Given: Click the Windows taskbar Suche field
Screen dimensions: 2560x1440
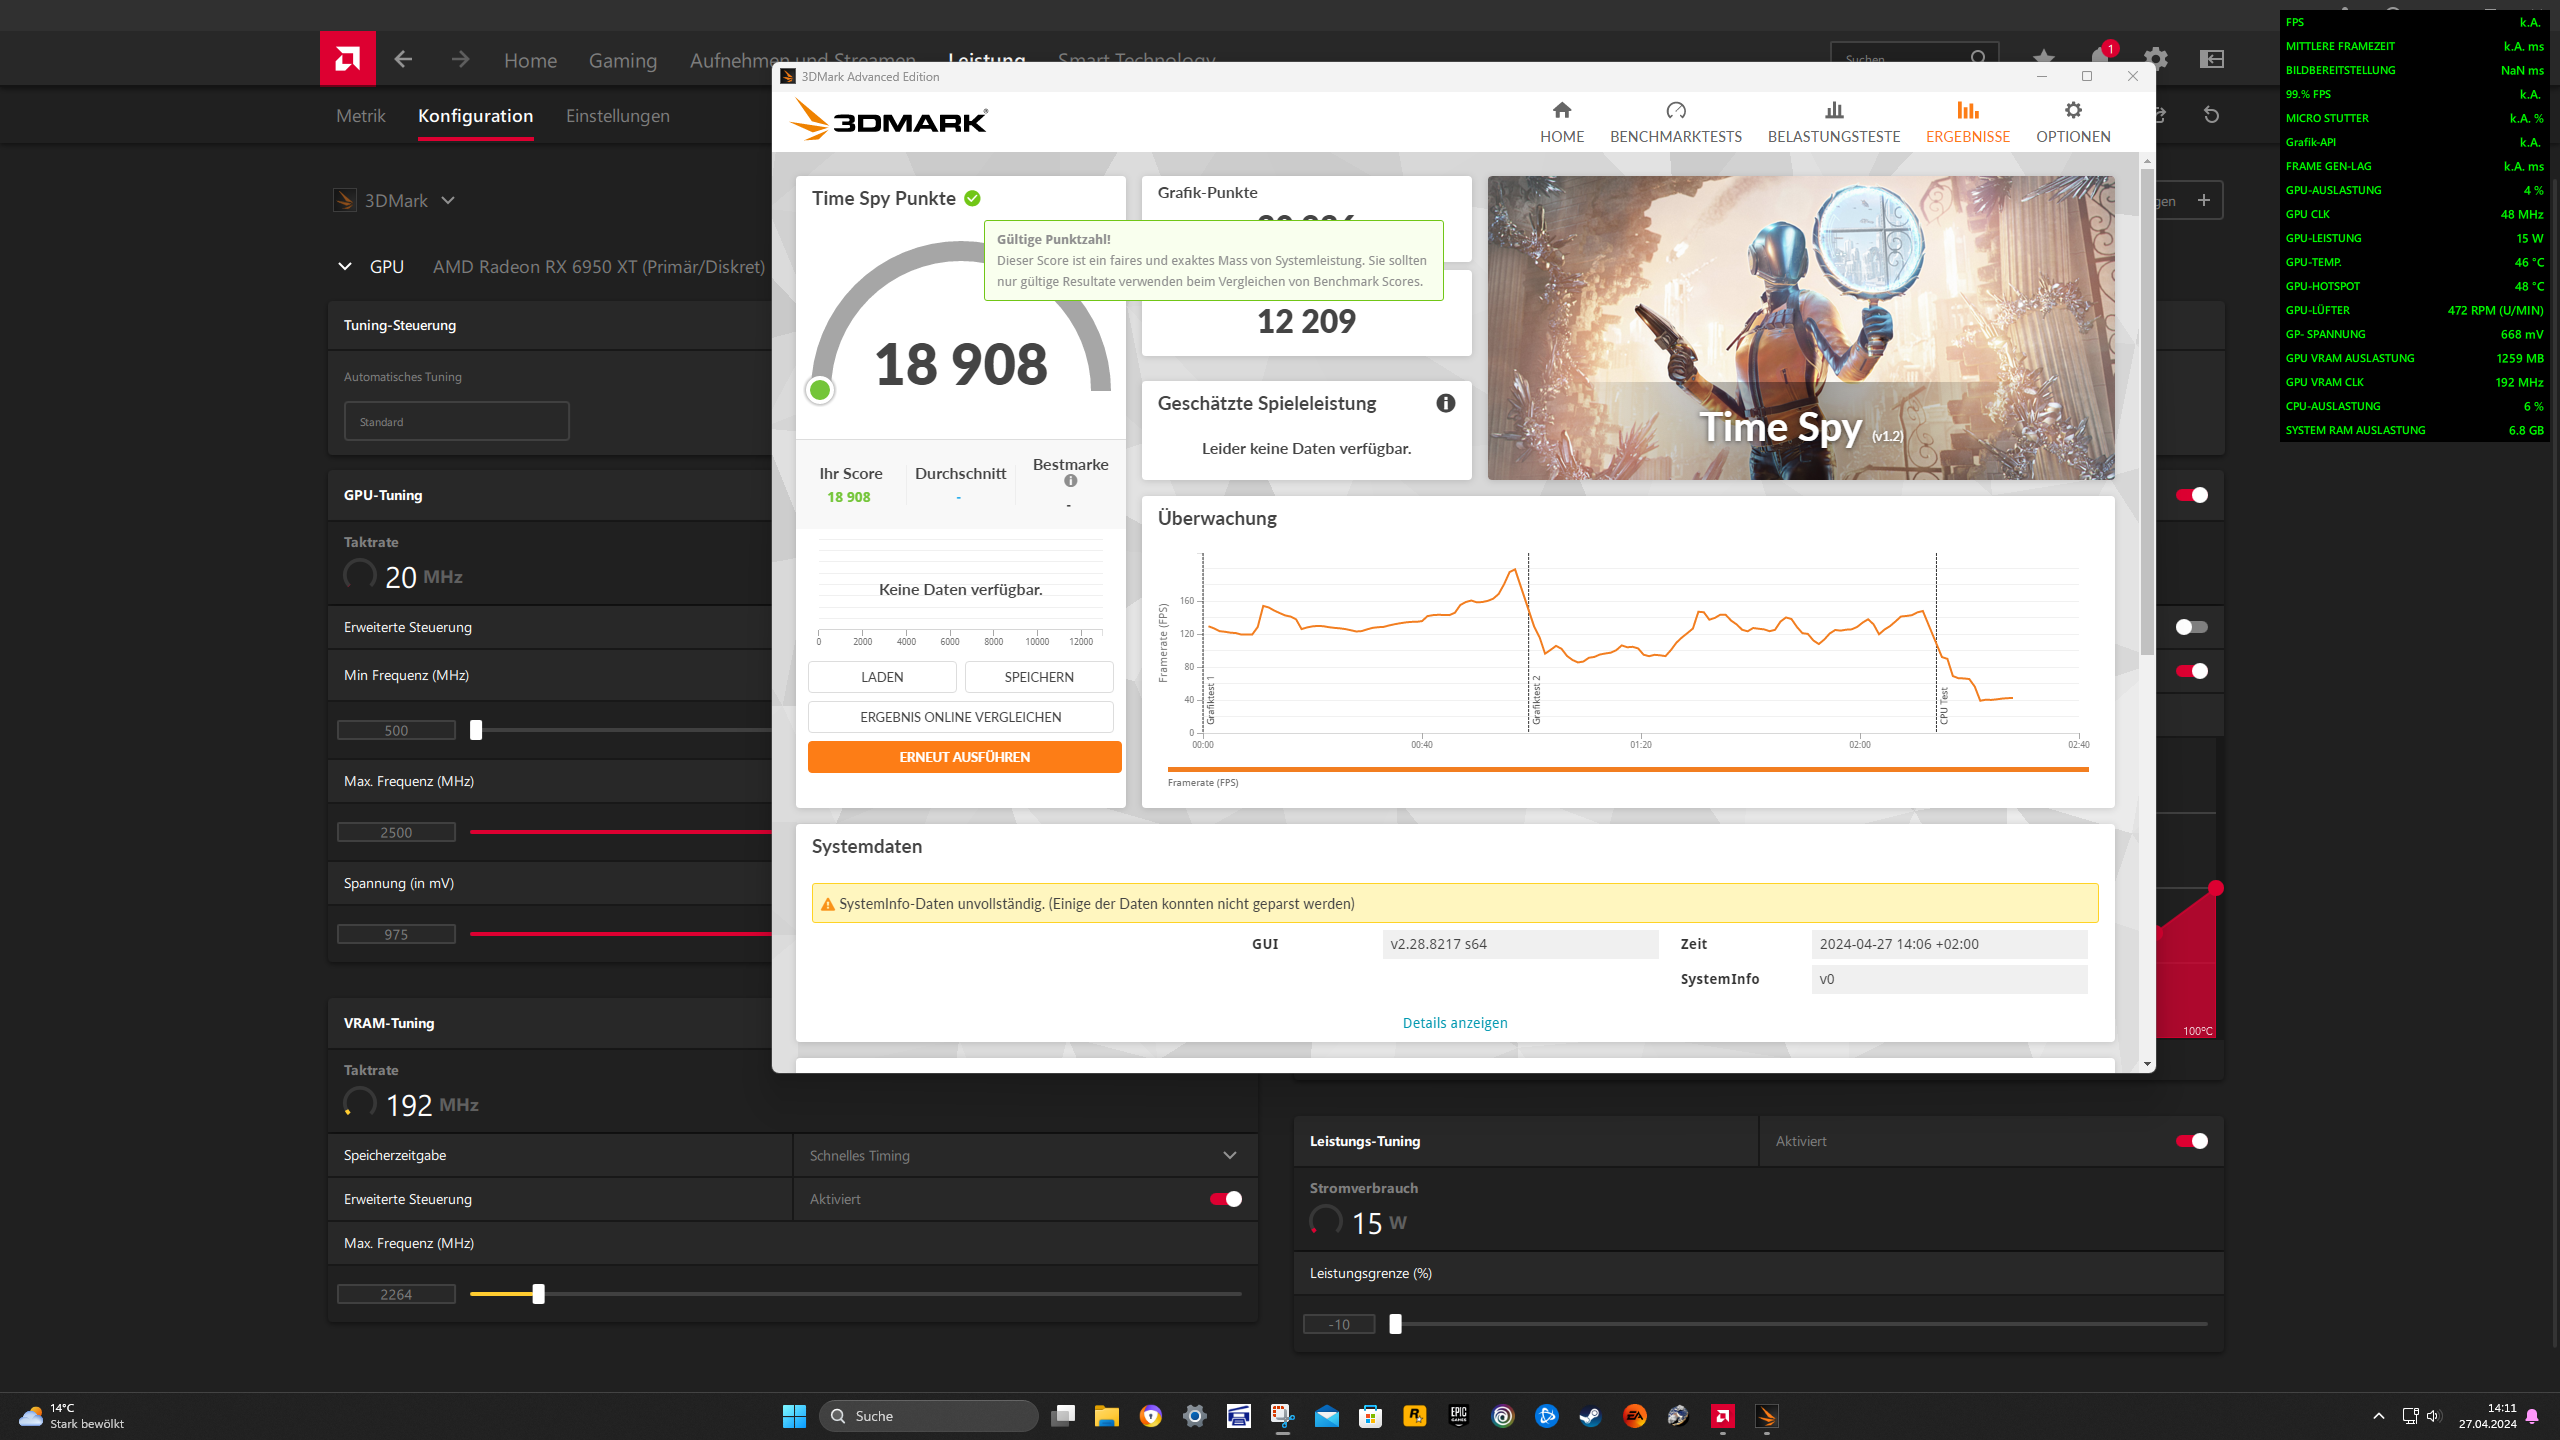Looking at the screenshot, I should (930, 1416).
